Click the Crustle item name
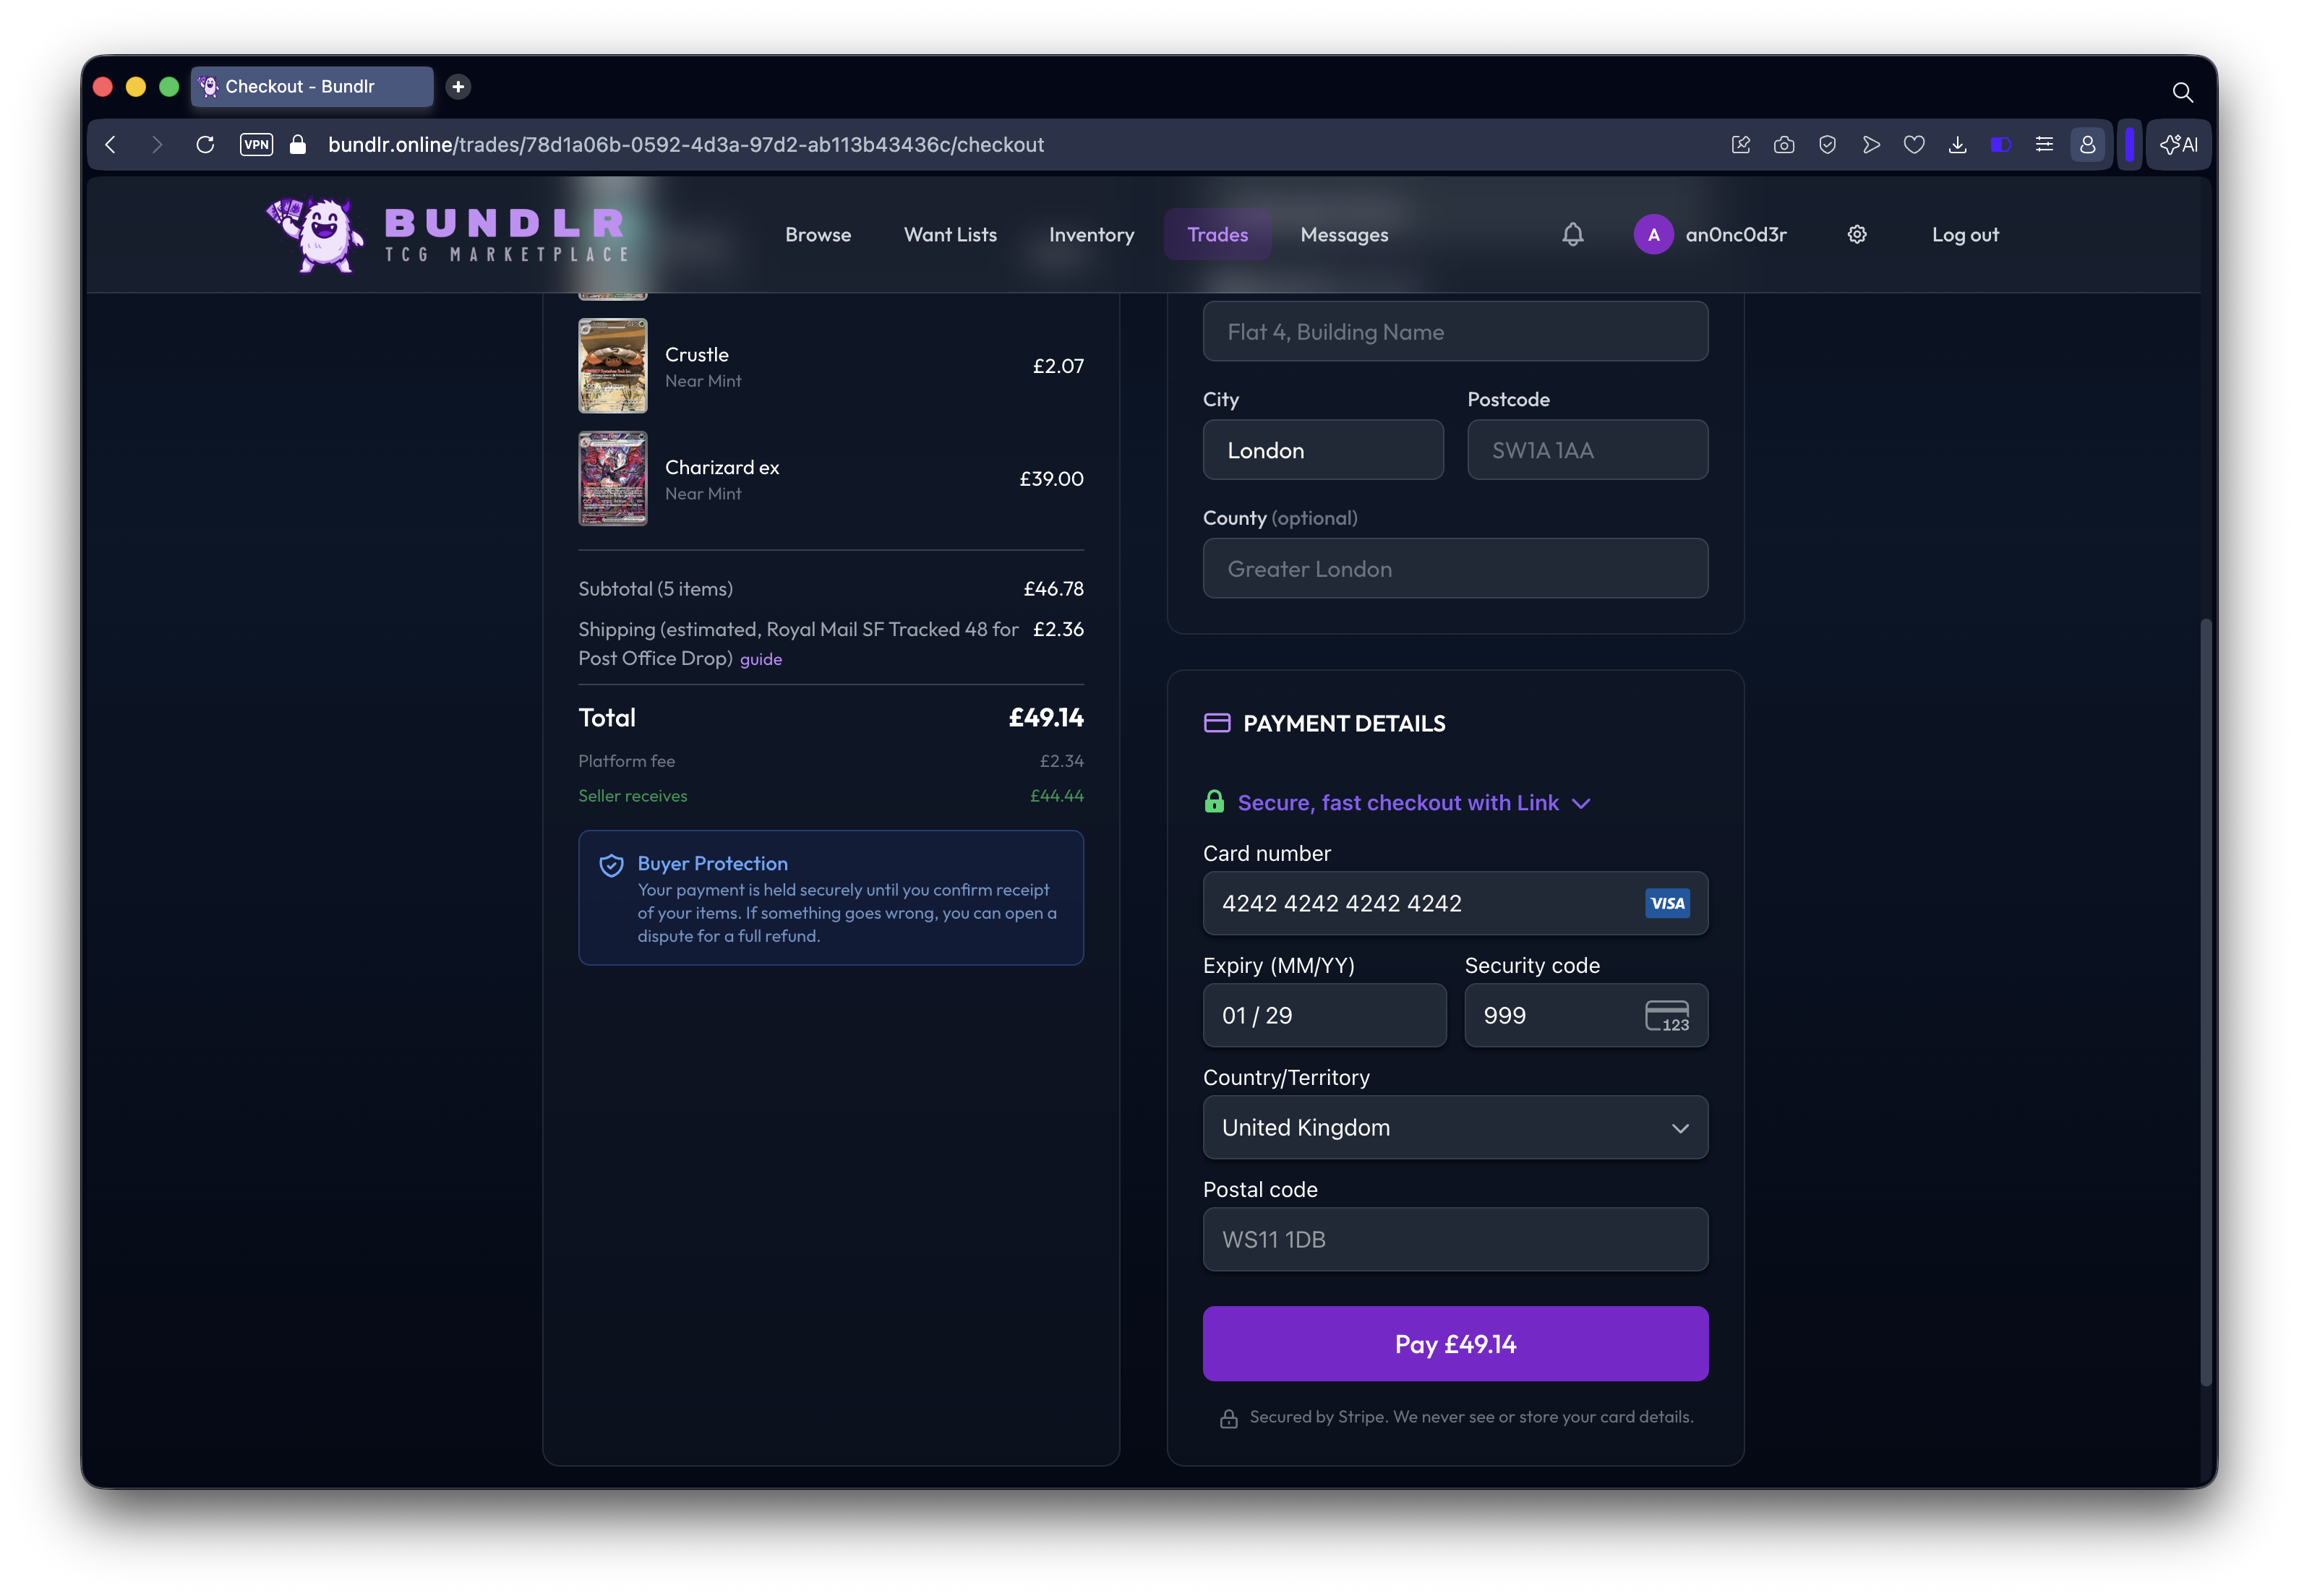This screenshot has height=1596, width=2299. coord(696,354)
